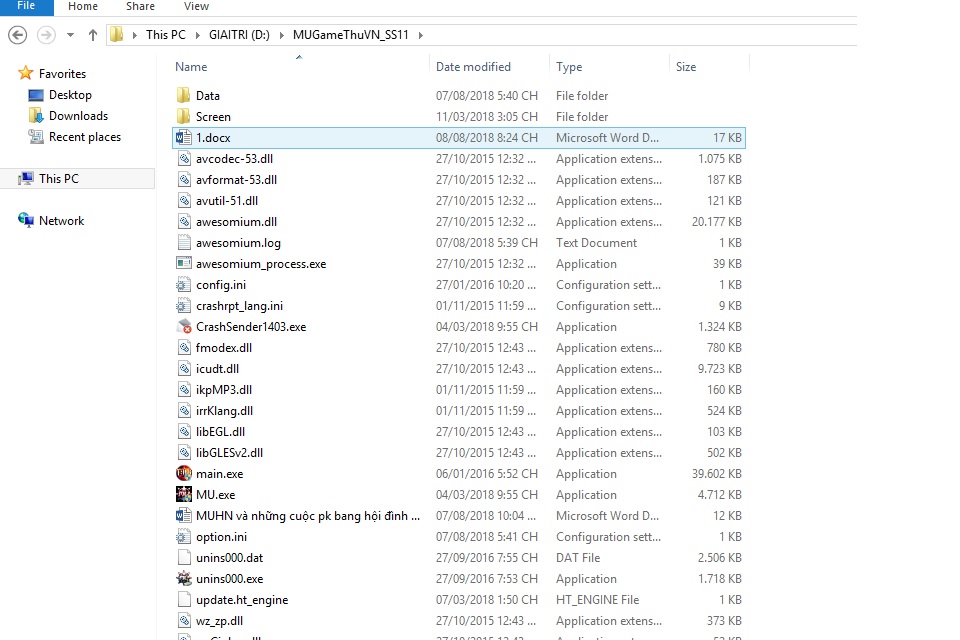Click the Back navigation arrow
Screen dimensions: 960x640
coord(18,35)
